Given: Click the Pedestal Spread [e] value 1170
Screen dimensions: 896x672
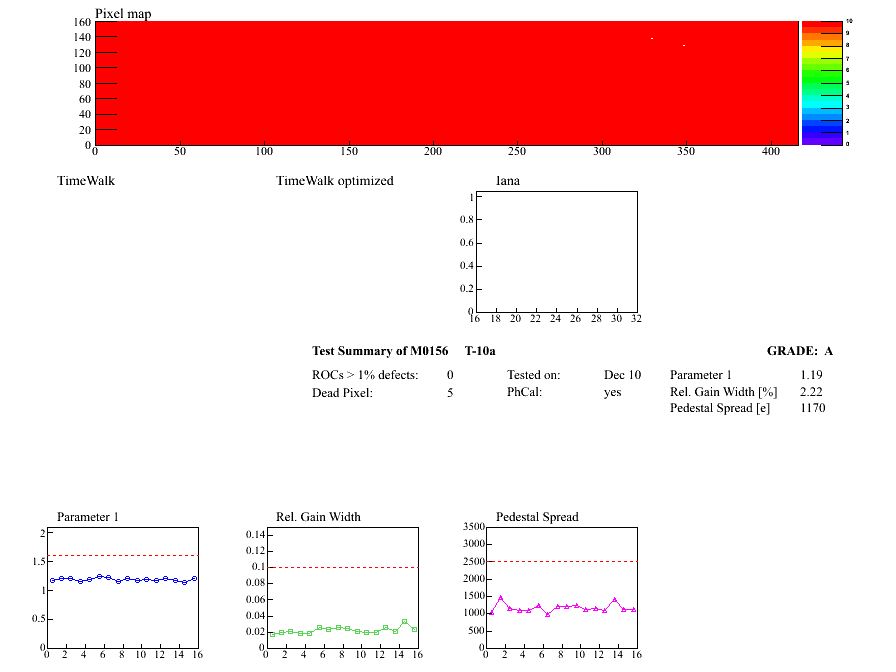Looking at the screenshot, I should coord(813,408).
